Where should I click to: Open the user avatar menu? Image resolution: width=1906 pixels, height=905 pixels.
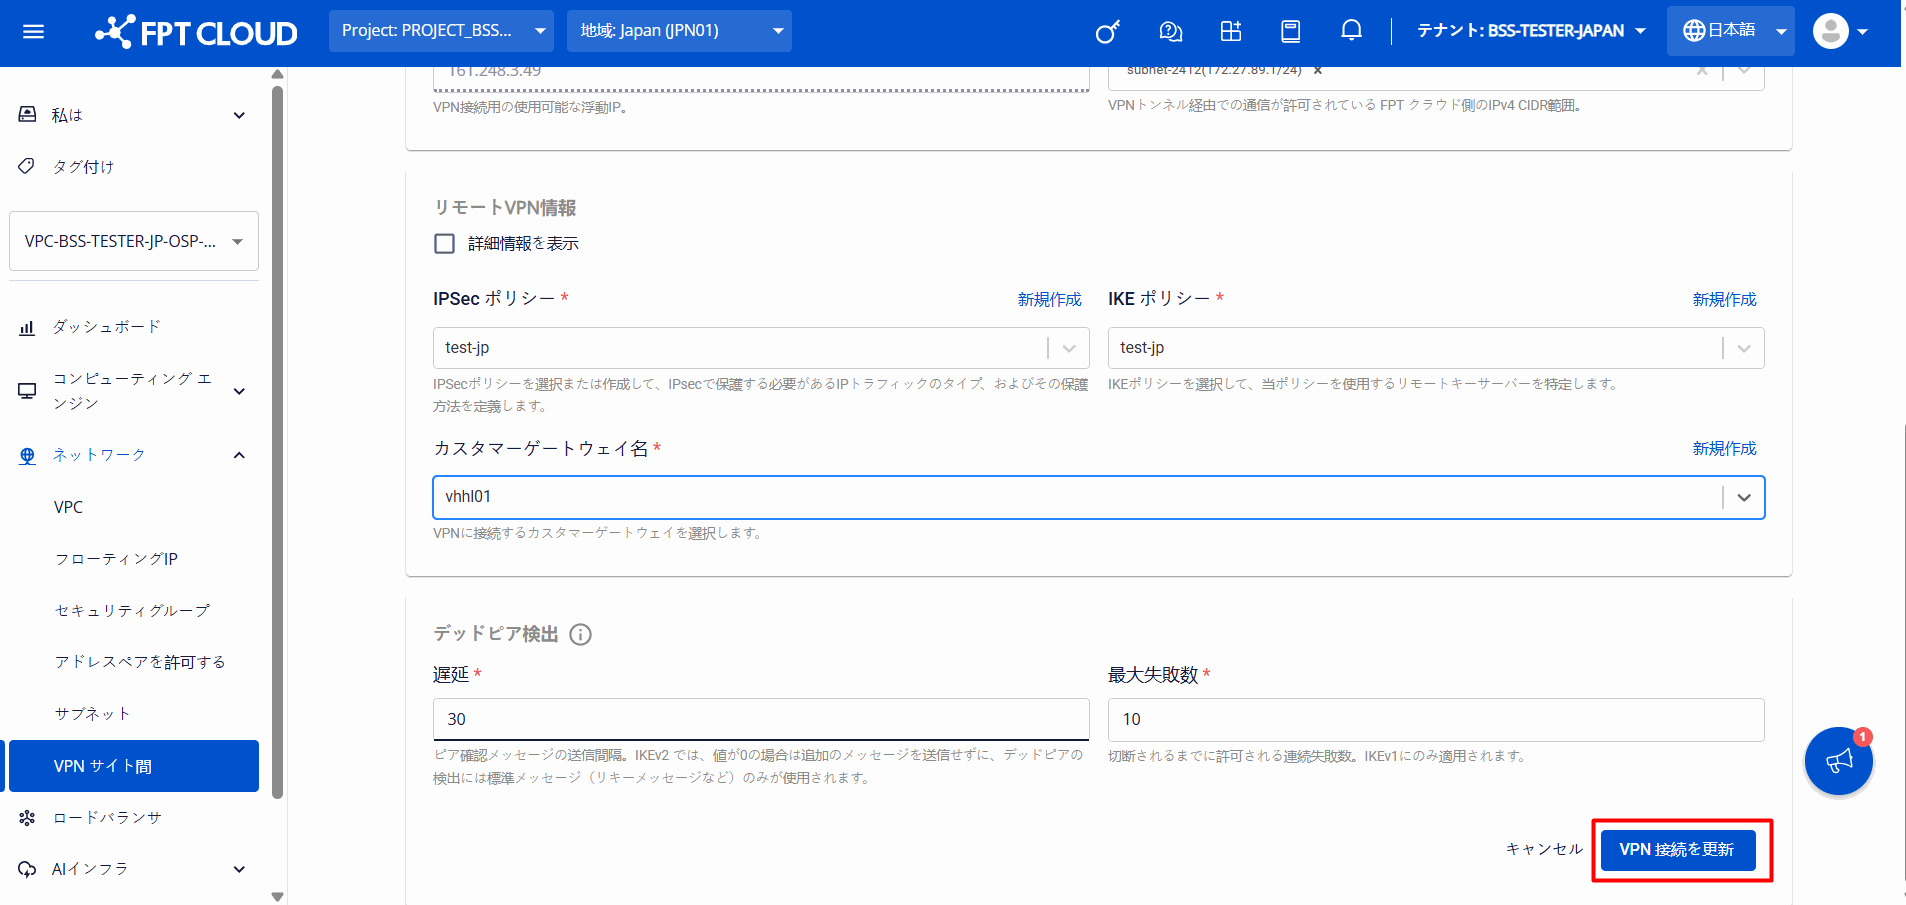(x=1840, y=31)
